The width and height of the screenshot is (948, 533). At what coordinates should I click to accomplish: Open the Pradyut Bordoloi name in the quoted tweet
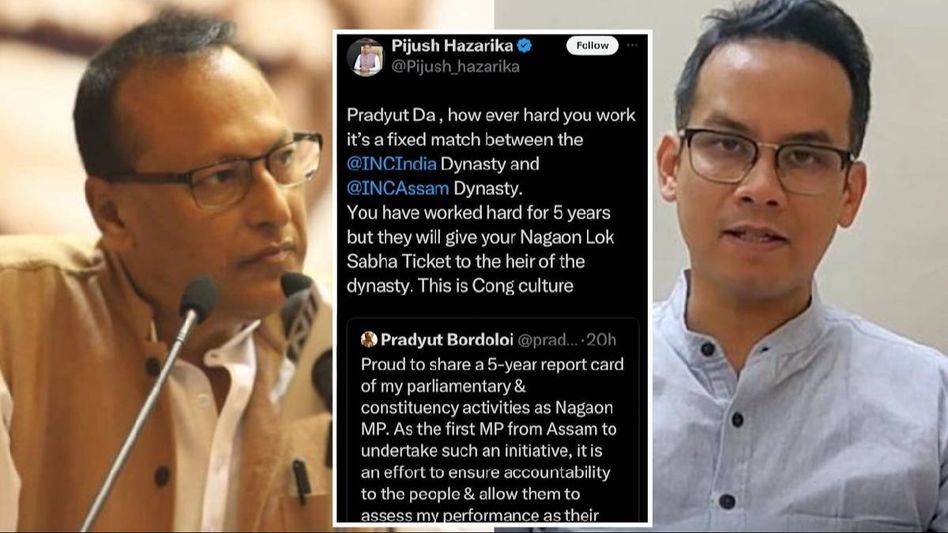(x=447, y=340)
